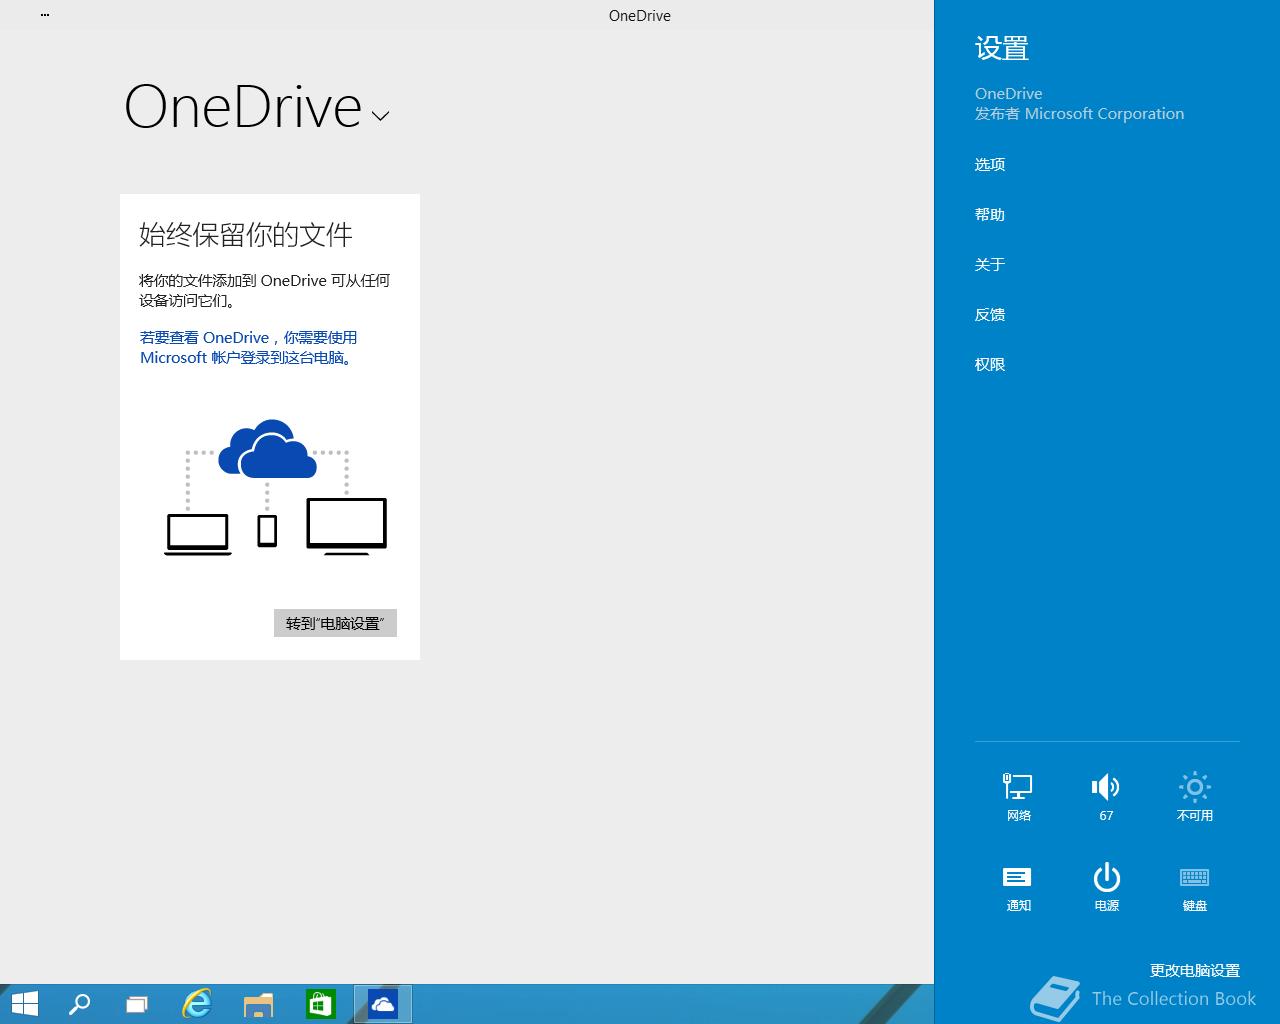Expand the OneDrive title dropdown chevron
The width and height of the screenshot is (1280, 1024).
[380, 115]
